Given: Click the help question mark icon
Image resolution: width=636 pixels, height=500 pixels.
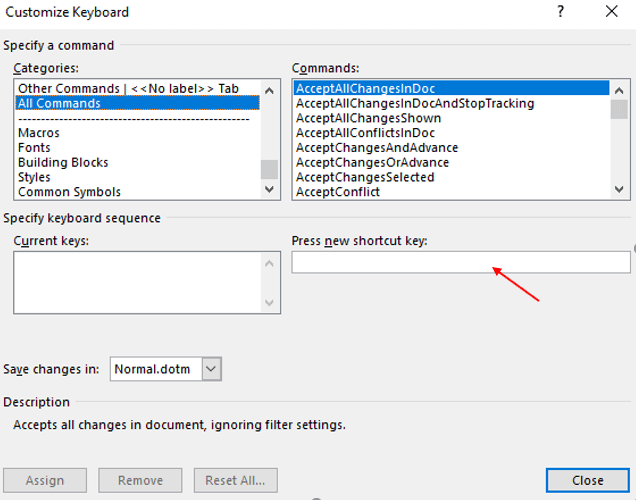Looking at the screenshot, I should (560, 12).
